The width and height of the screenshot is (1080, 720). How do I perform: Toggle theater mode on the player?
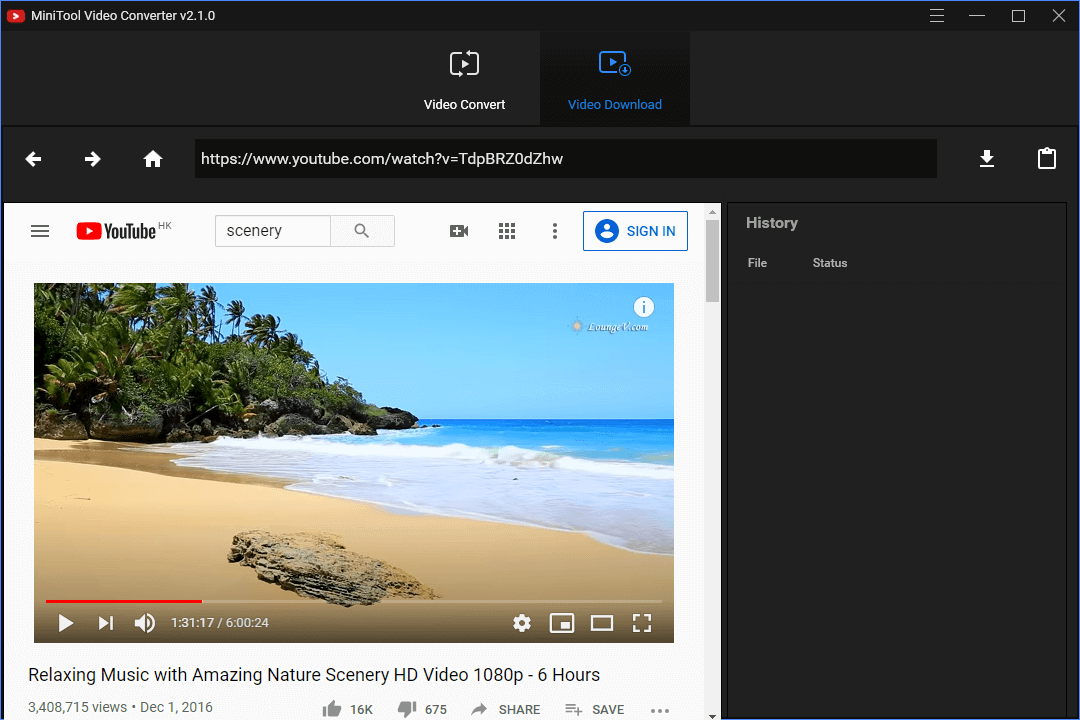602,622
